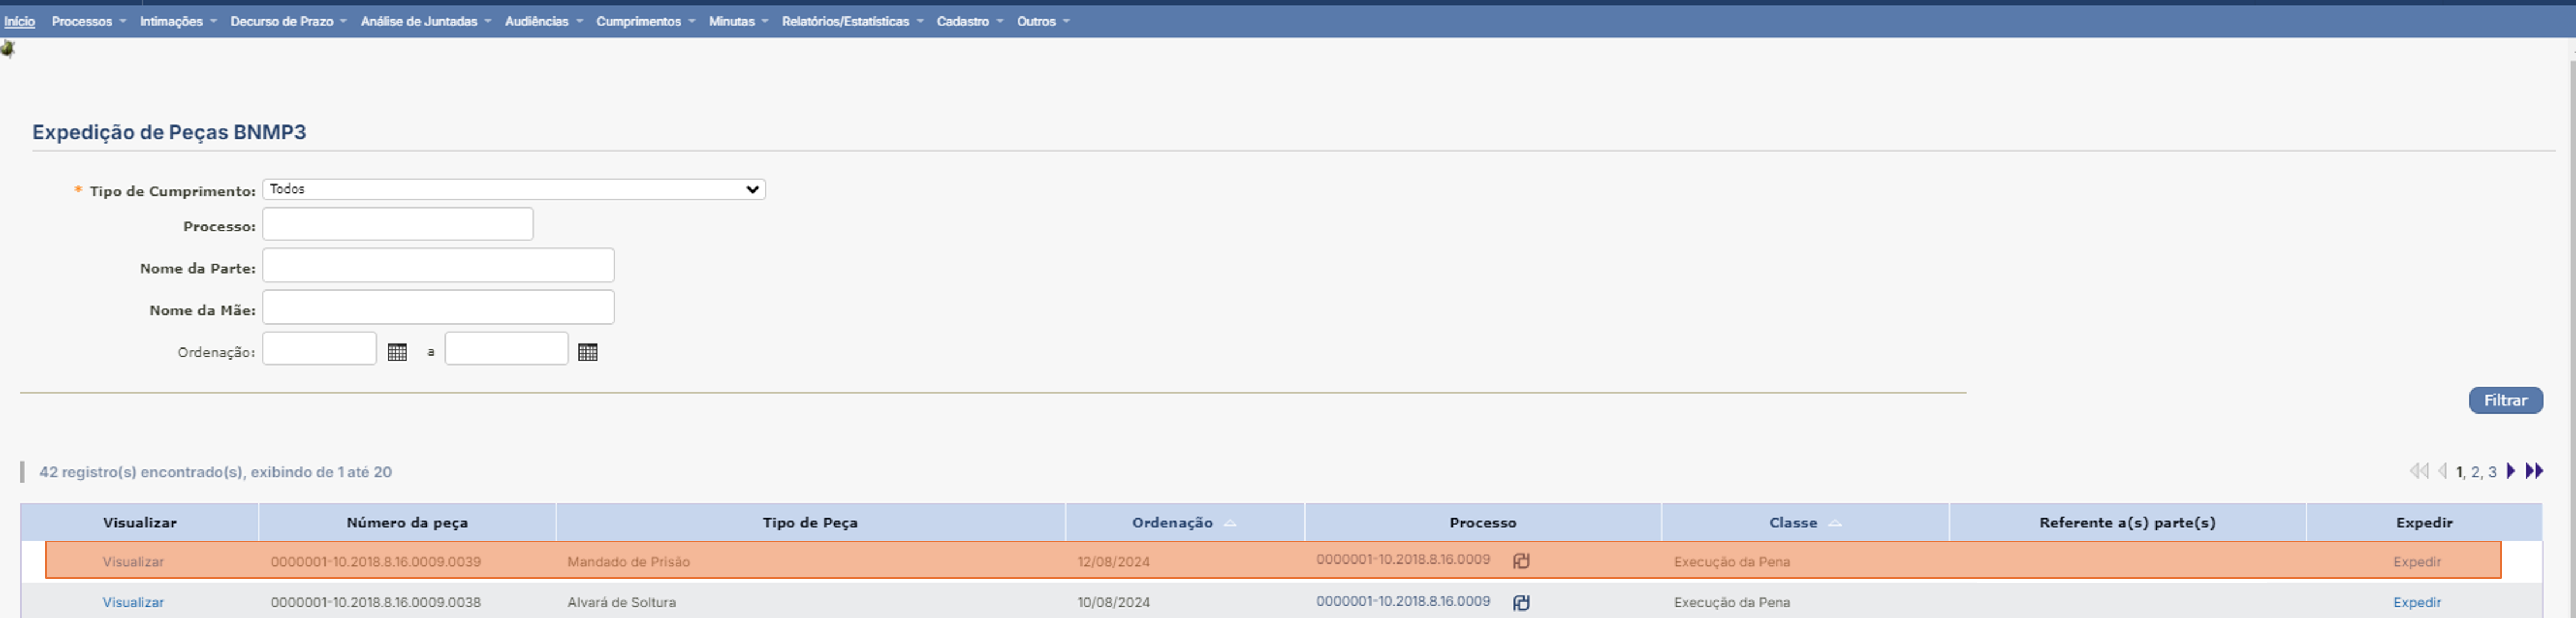The width and height of the screenshot is (2576, 618).
Task: Go to previous results page arrow
Action: [2442, 471]
